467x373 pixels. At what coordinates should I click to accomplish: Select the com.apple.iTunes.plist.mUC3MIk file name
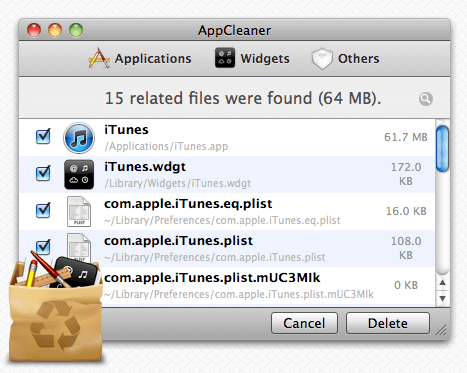[212, 278]
